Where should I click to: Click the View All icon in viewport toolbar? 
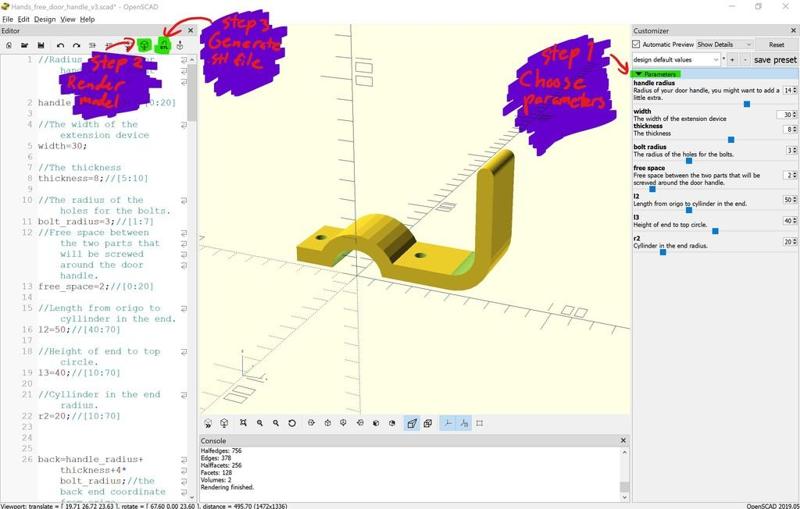click(243, 423)
